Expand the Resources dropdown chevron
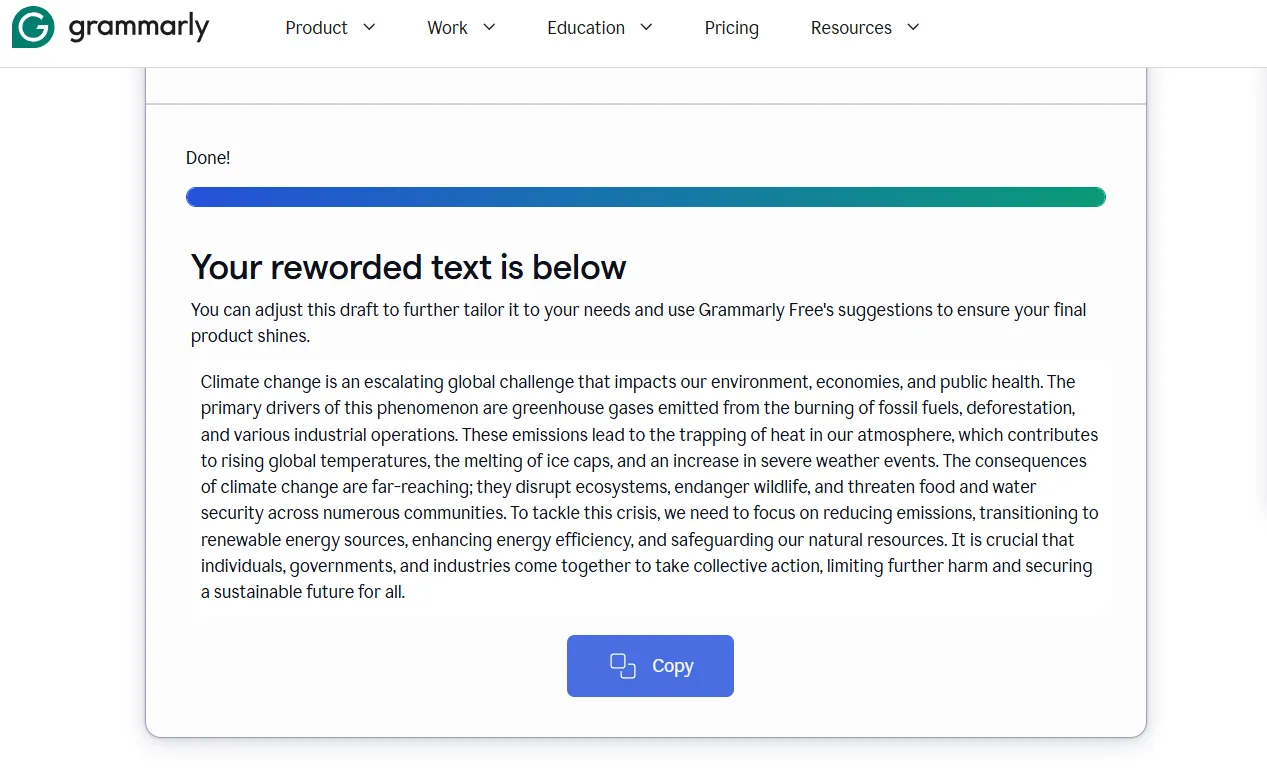The width and height of the screenshot is (1267, 783). (x=911, y=28)
